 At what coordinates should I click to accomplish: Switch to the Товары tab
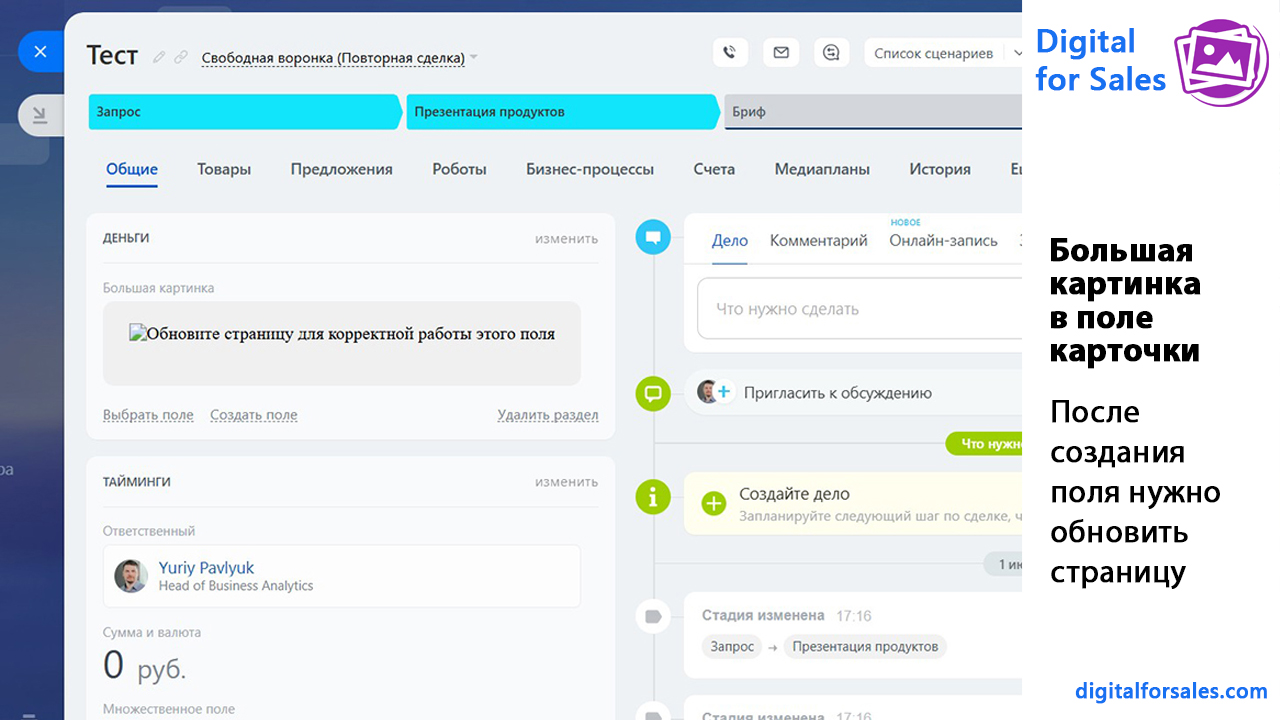(x=224, y=169)
